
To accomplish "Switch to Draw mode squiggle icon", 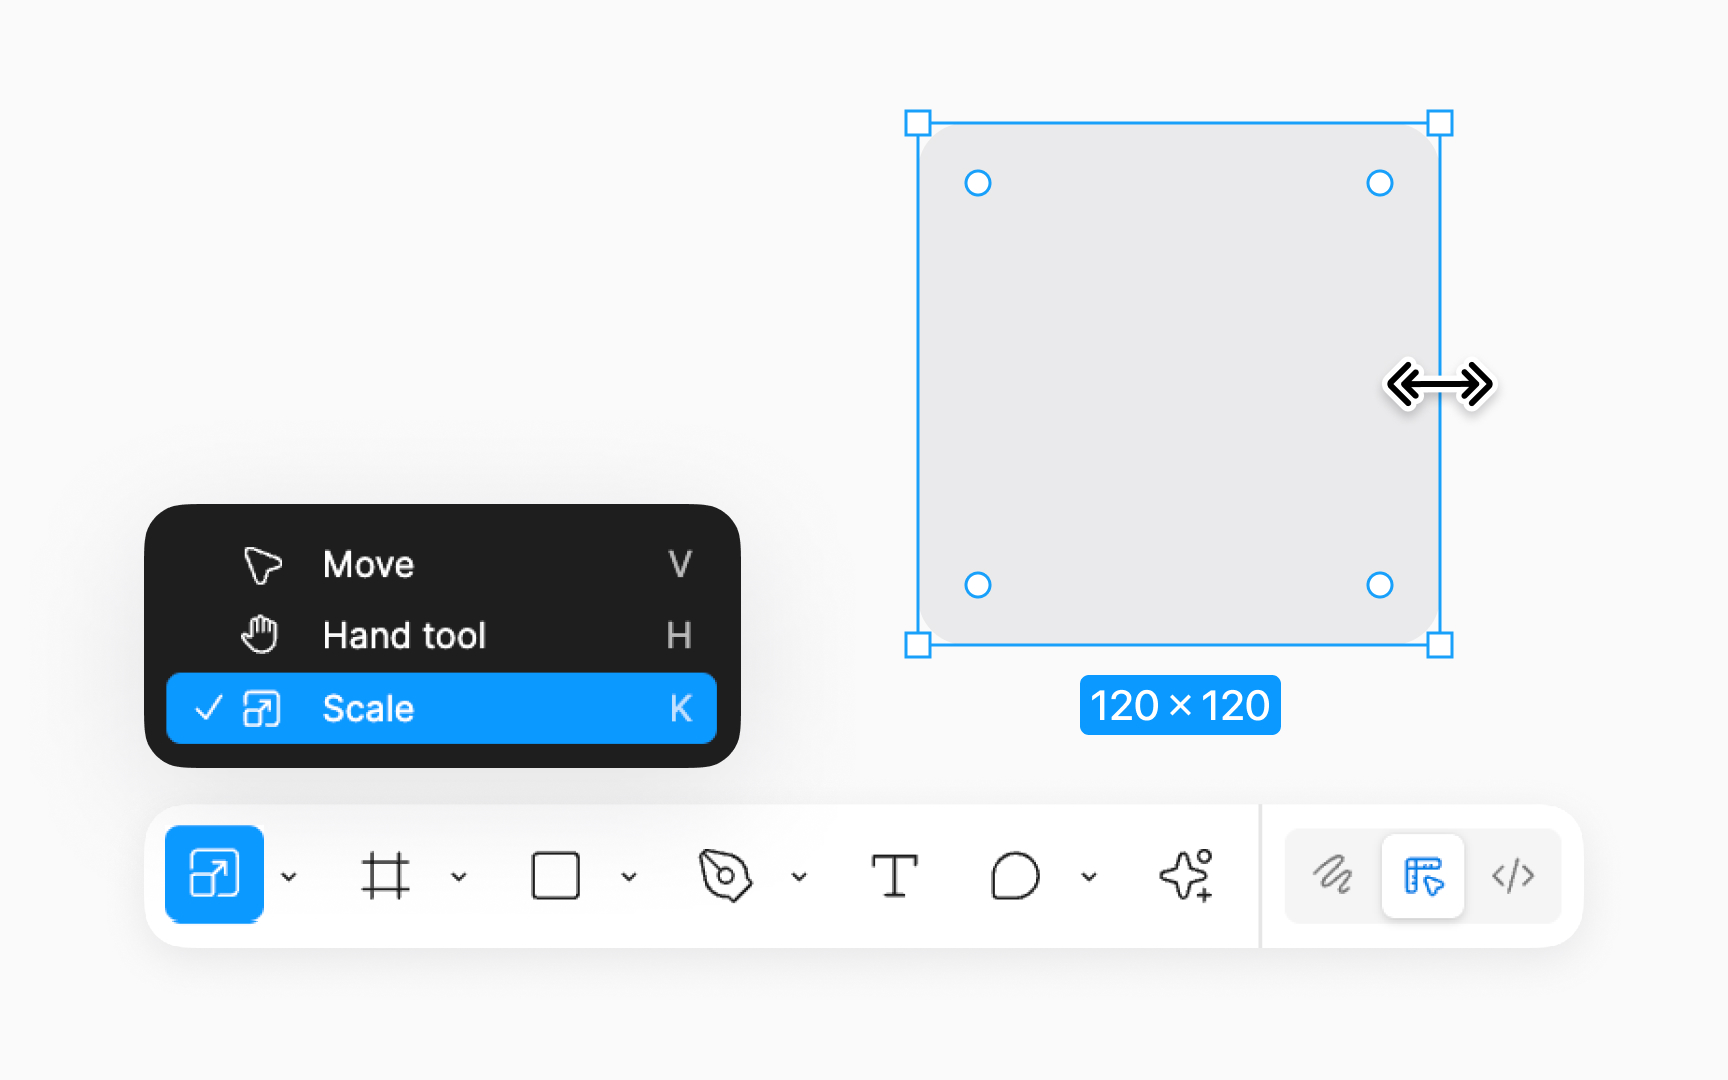I will point(1332,876).
